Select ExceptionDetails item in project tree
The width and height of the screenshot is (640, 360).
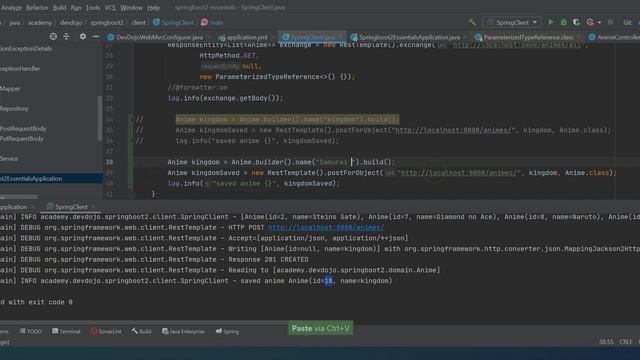coord(26,49)
